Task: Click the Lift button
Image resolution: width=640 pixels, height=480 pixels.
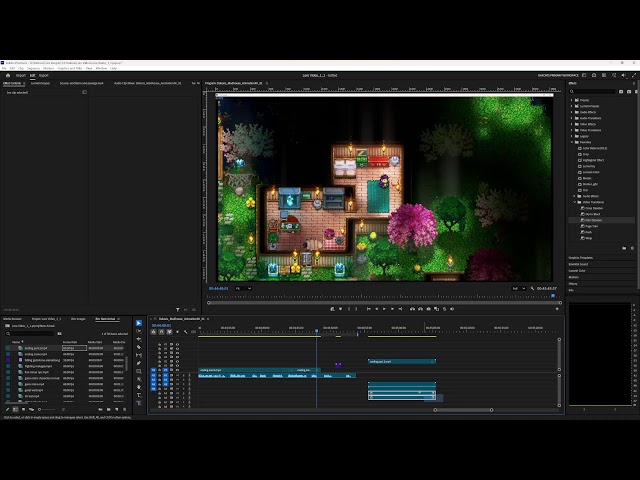Action: pos(412,309)
